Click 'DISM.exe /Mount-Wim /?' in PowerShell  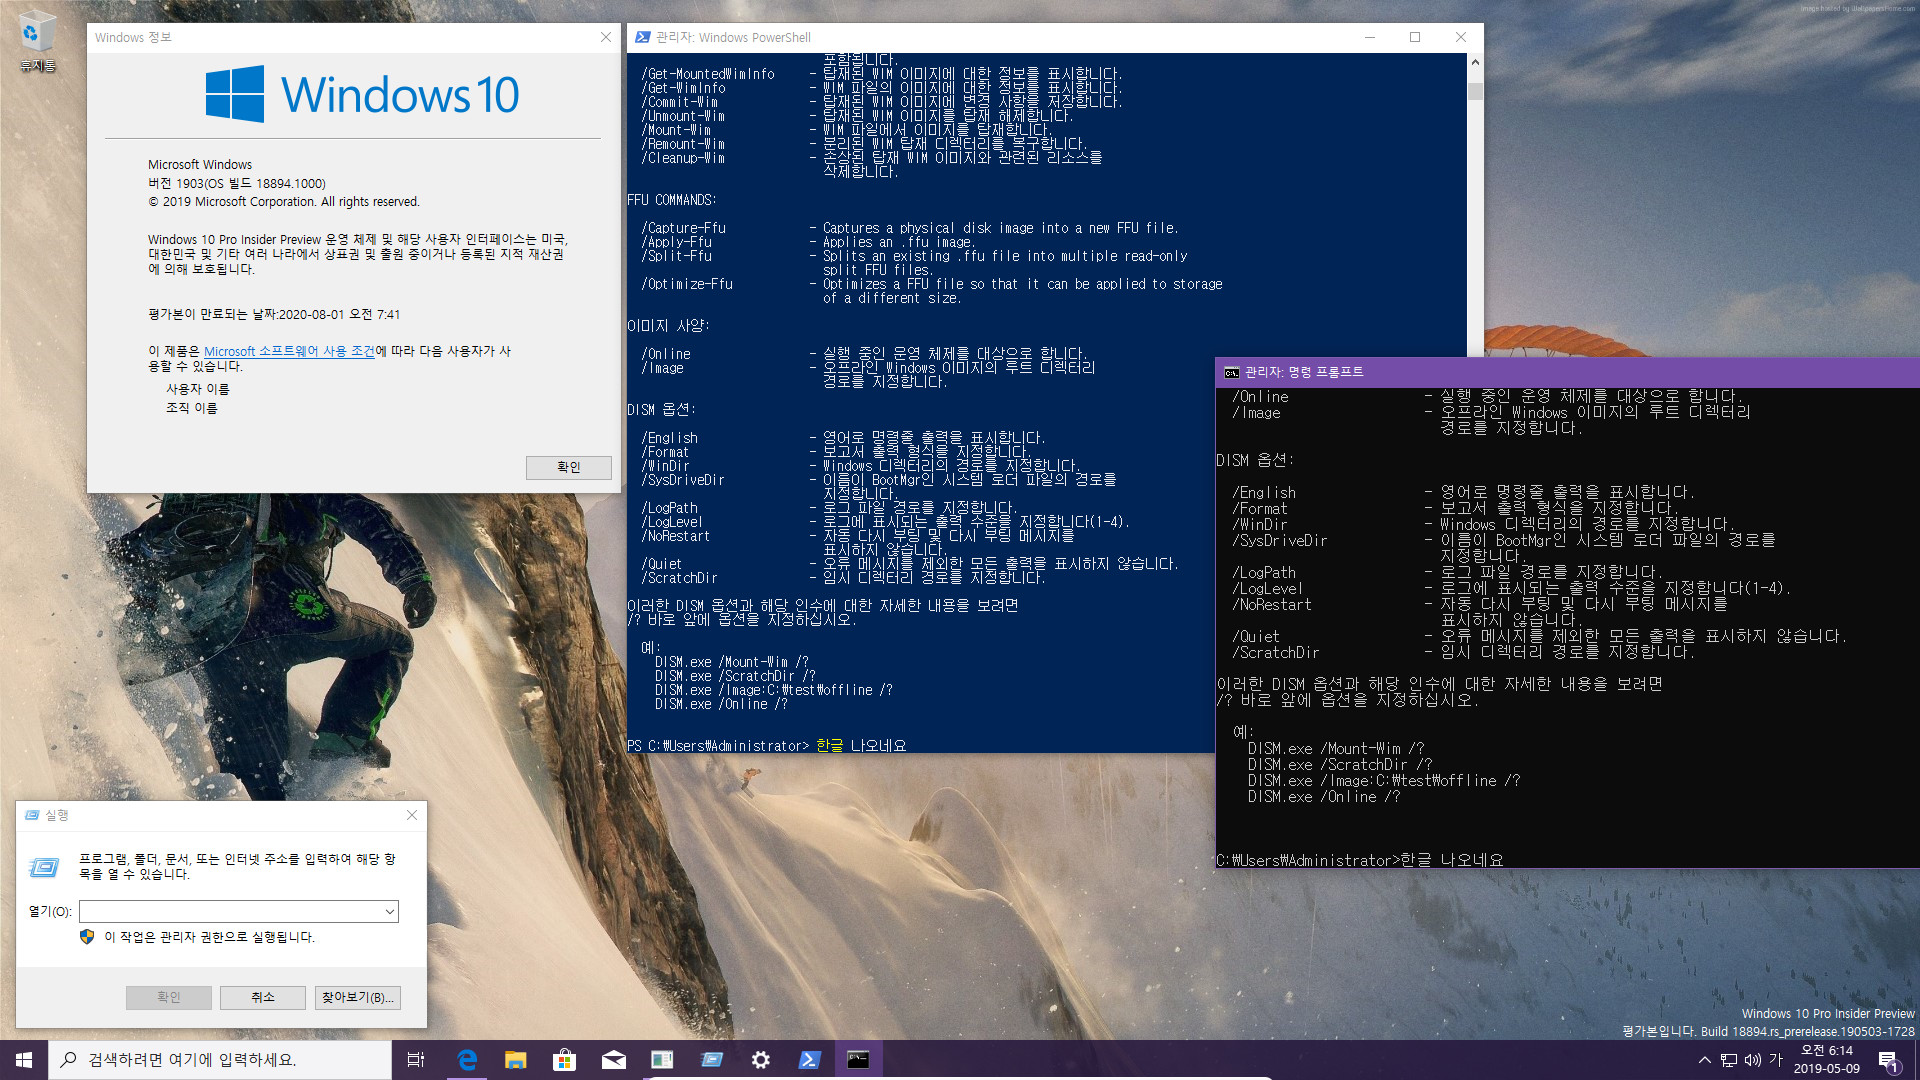732,662
